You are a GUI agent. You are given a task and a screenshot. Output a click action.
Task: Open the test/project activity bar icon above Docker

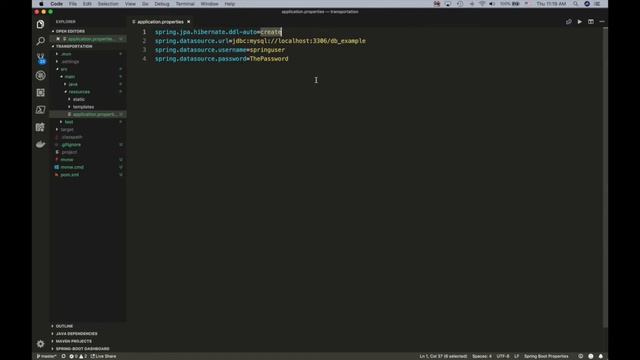click(40, 127)
